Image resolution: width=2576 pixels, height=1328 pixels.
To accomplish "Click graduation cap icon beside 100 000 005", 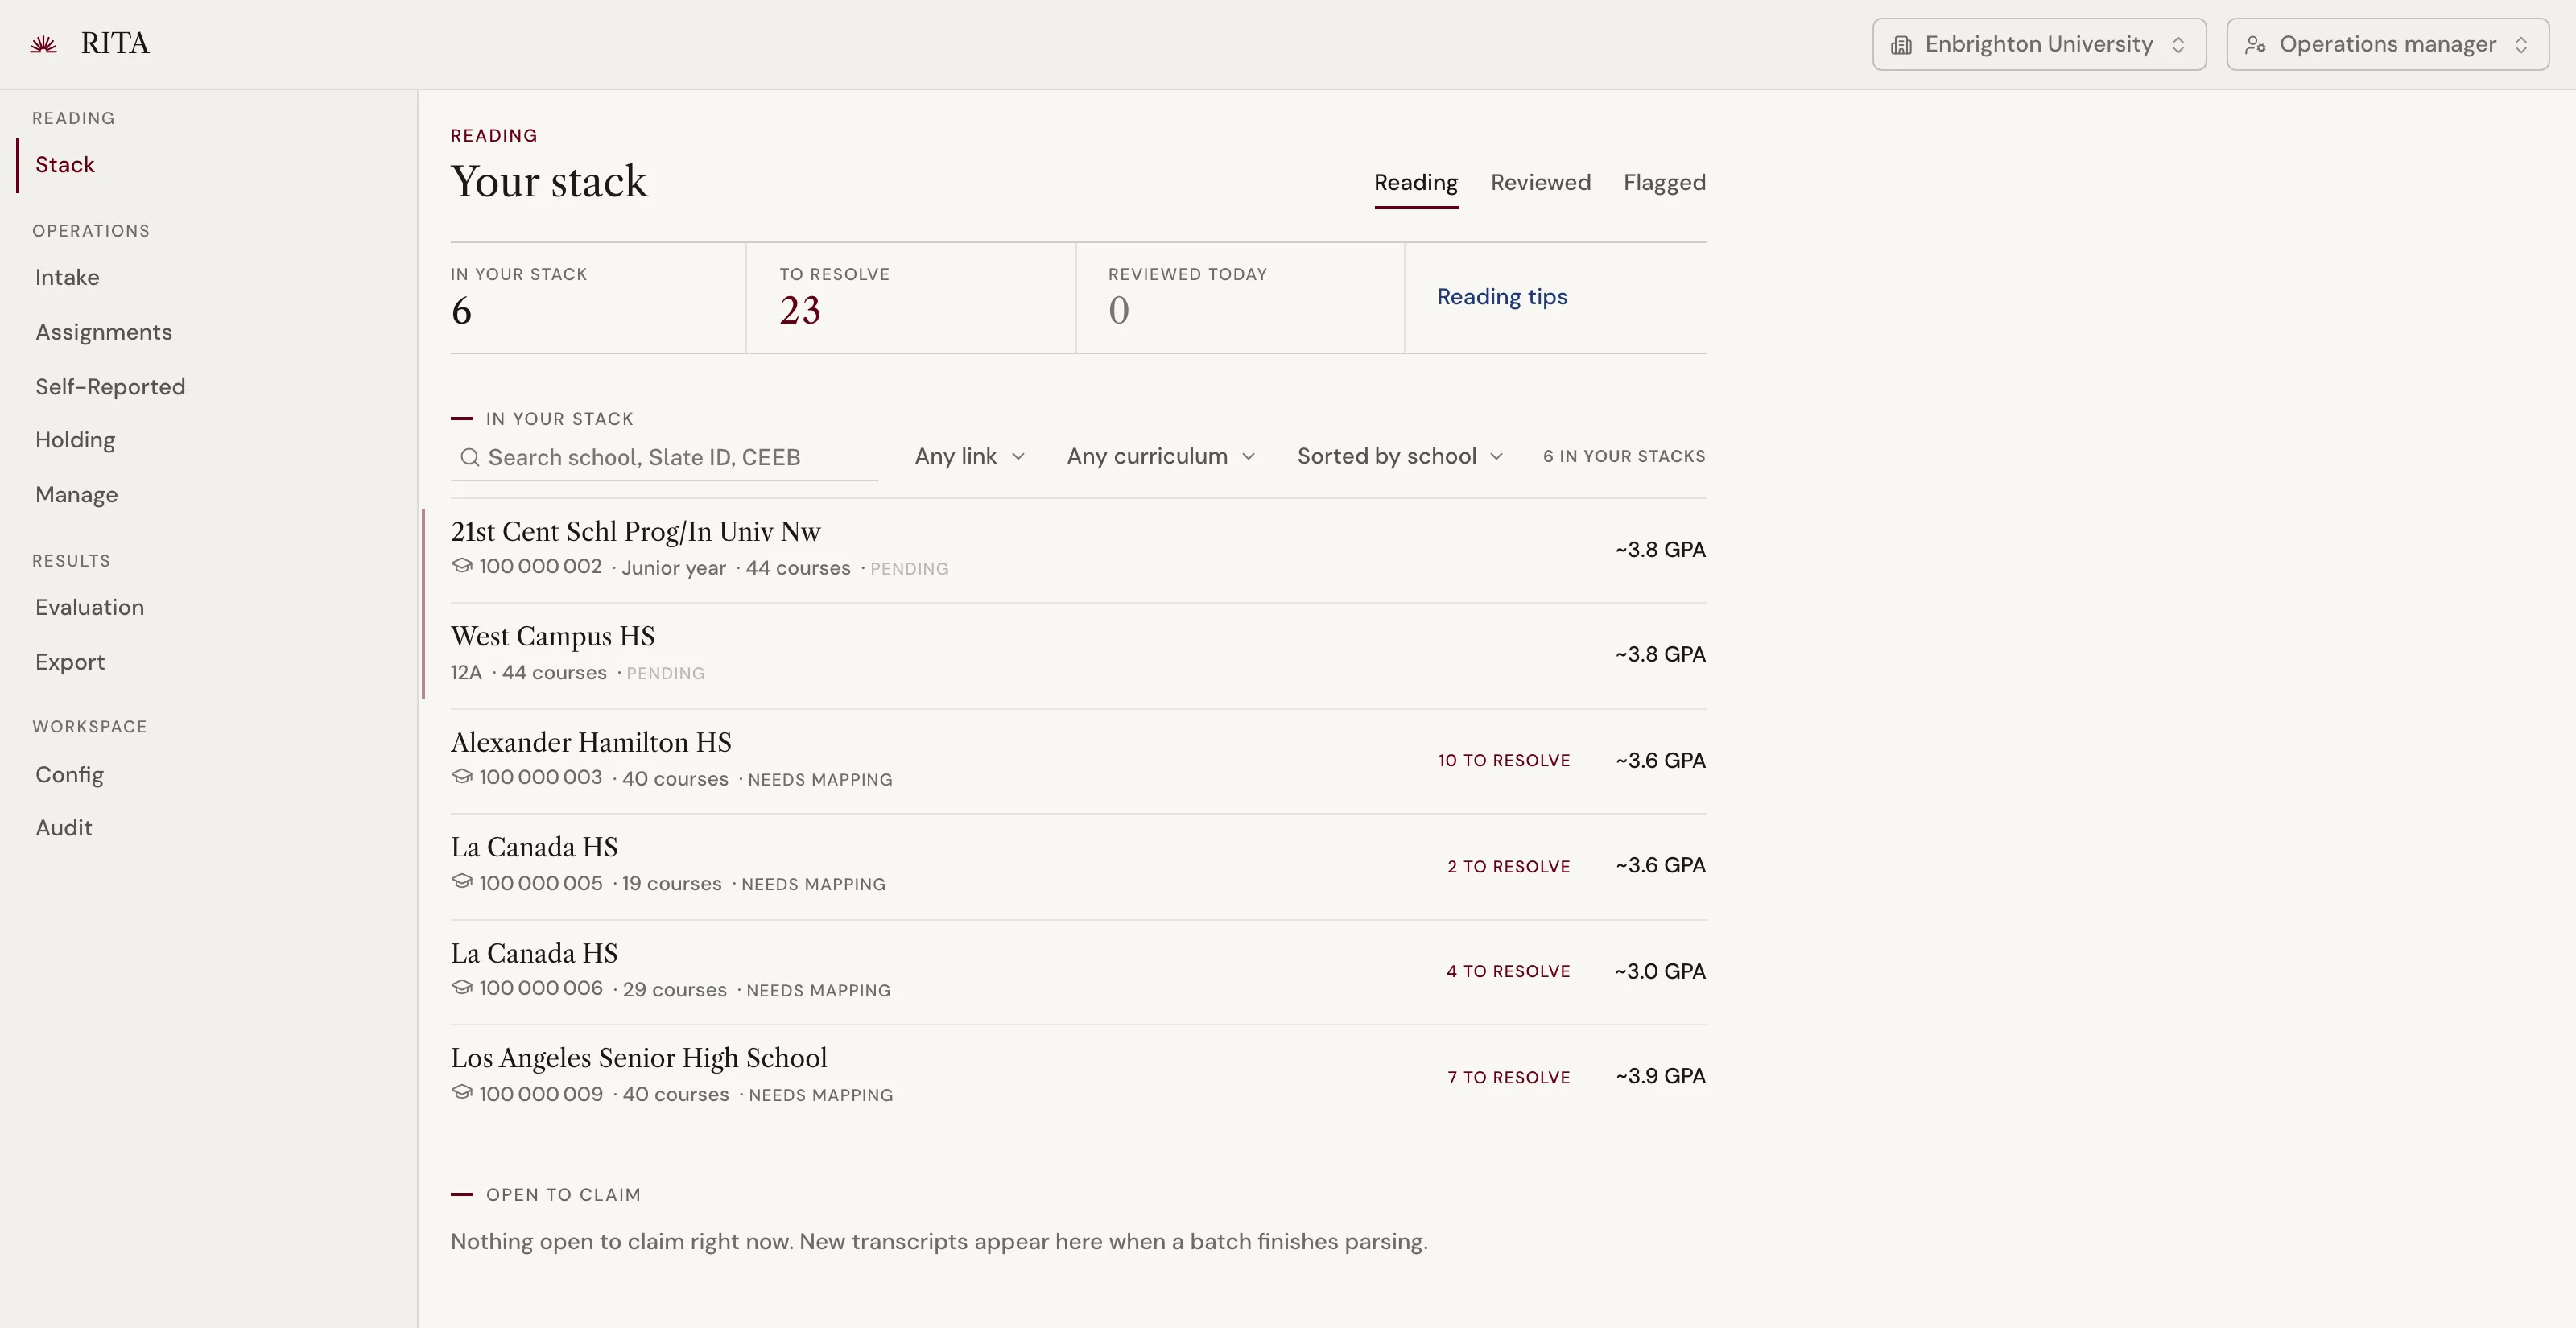I will pos(461,881).
